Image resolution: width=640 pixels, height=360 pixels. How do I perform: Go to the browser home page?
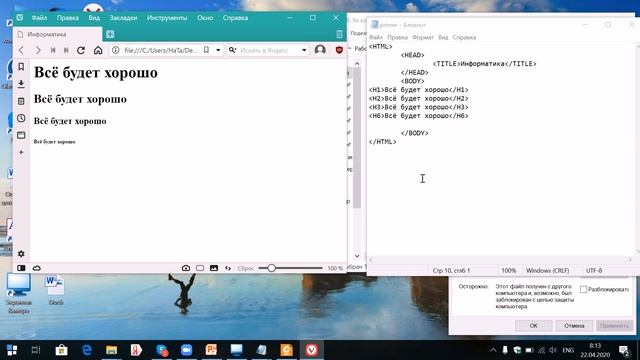98,50
